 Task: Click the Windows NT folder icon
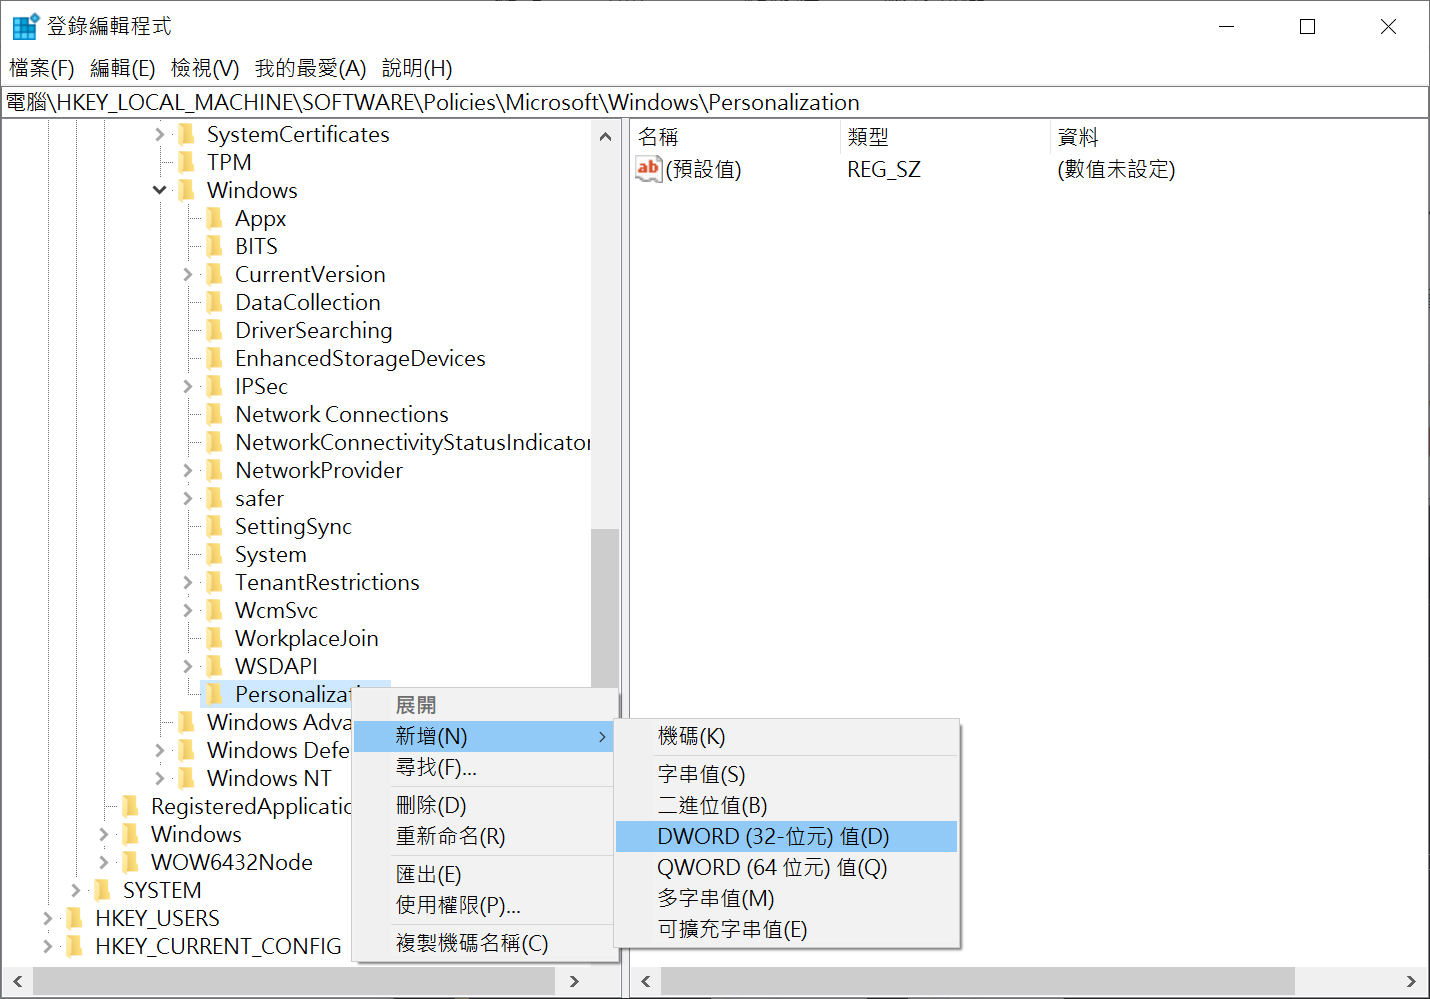pos(187,778)
